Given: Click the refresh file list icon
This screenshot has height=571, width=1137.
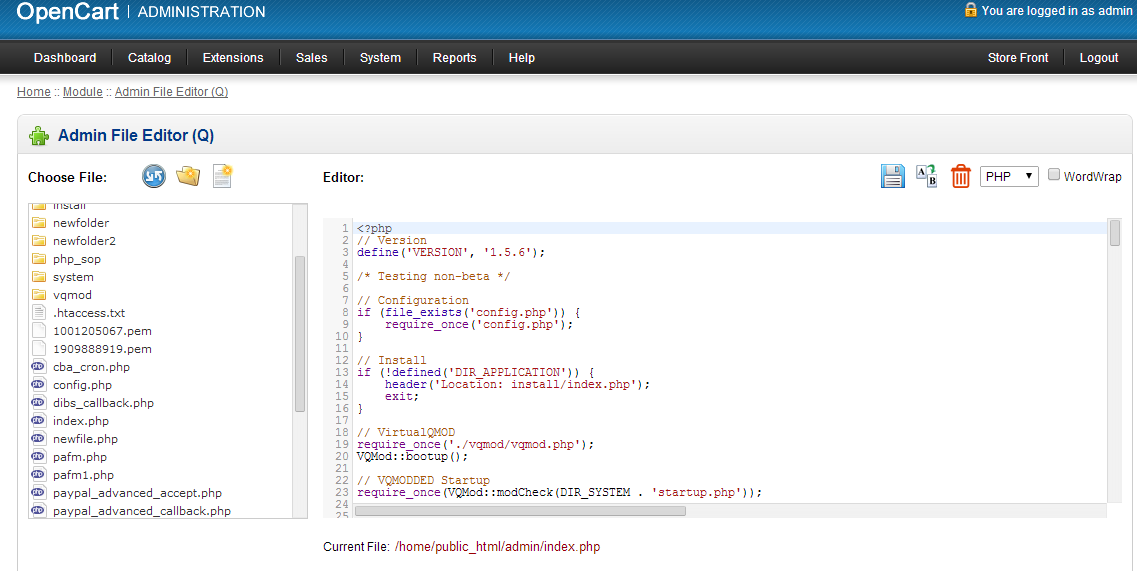Looking at the screenshot, I should point(154,176).
